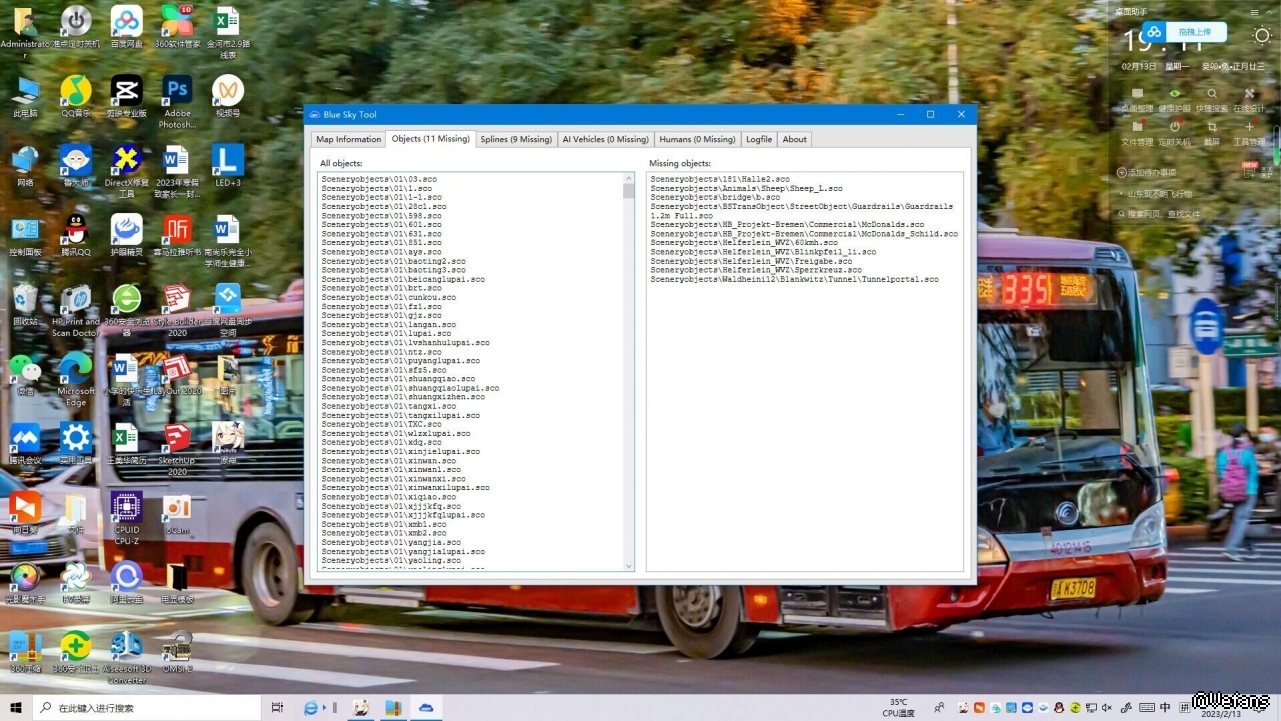Viewport: 1281px width, 721px height.
Task: Toggle the 健康护眼 eye protection icon
Action: pos(1174,95)
